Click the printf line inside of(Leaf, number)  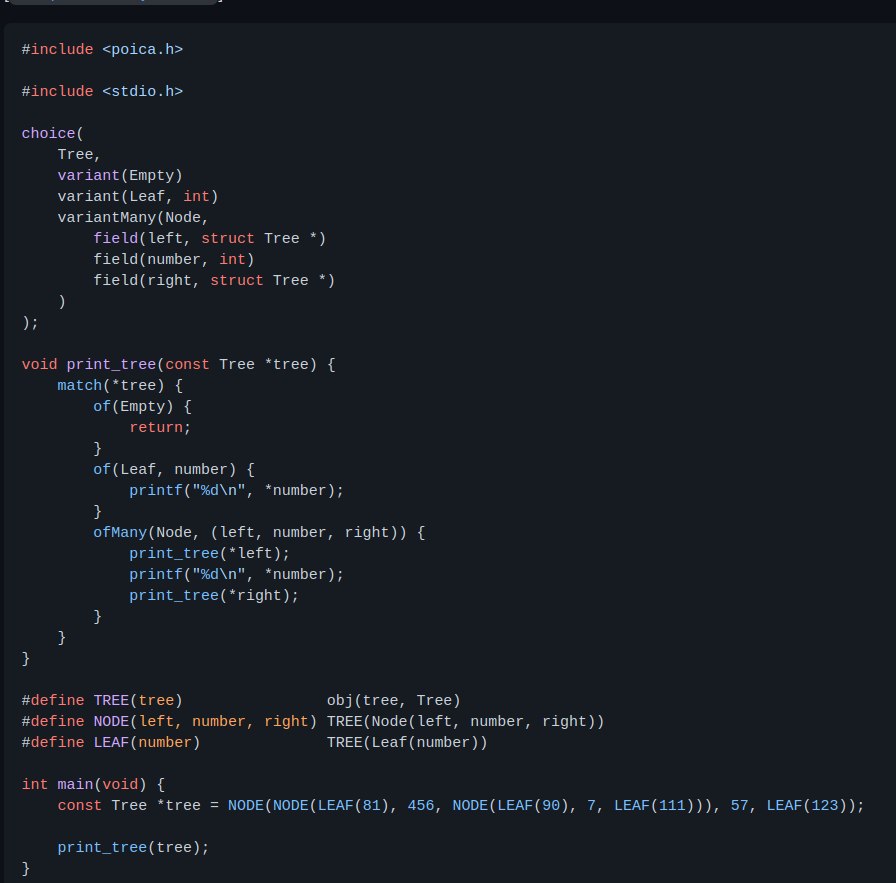(237, 491)
